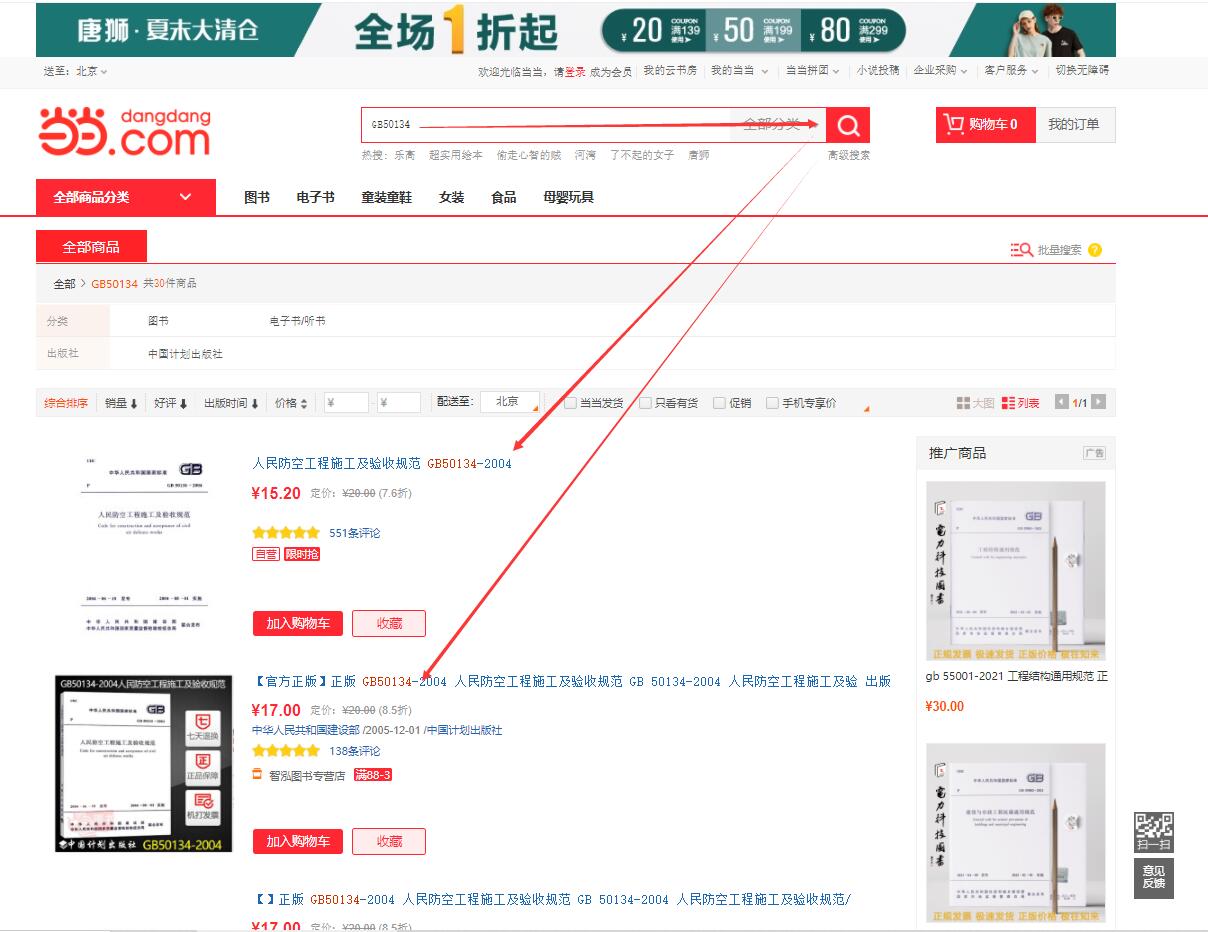Open the 意见反馈 feedback button

[1153, 877]
